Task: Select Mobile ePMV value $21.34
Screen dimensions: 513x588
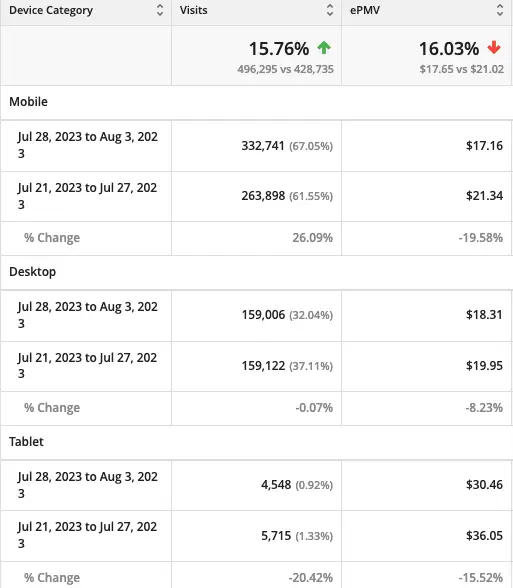Action: [484, 196]
